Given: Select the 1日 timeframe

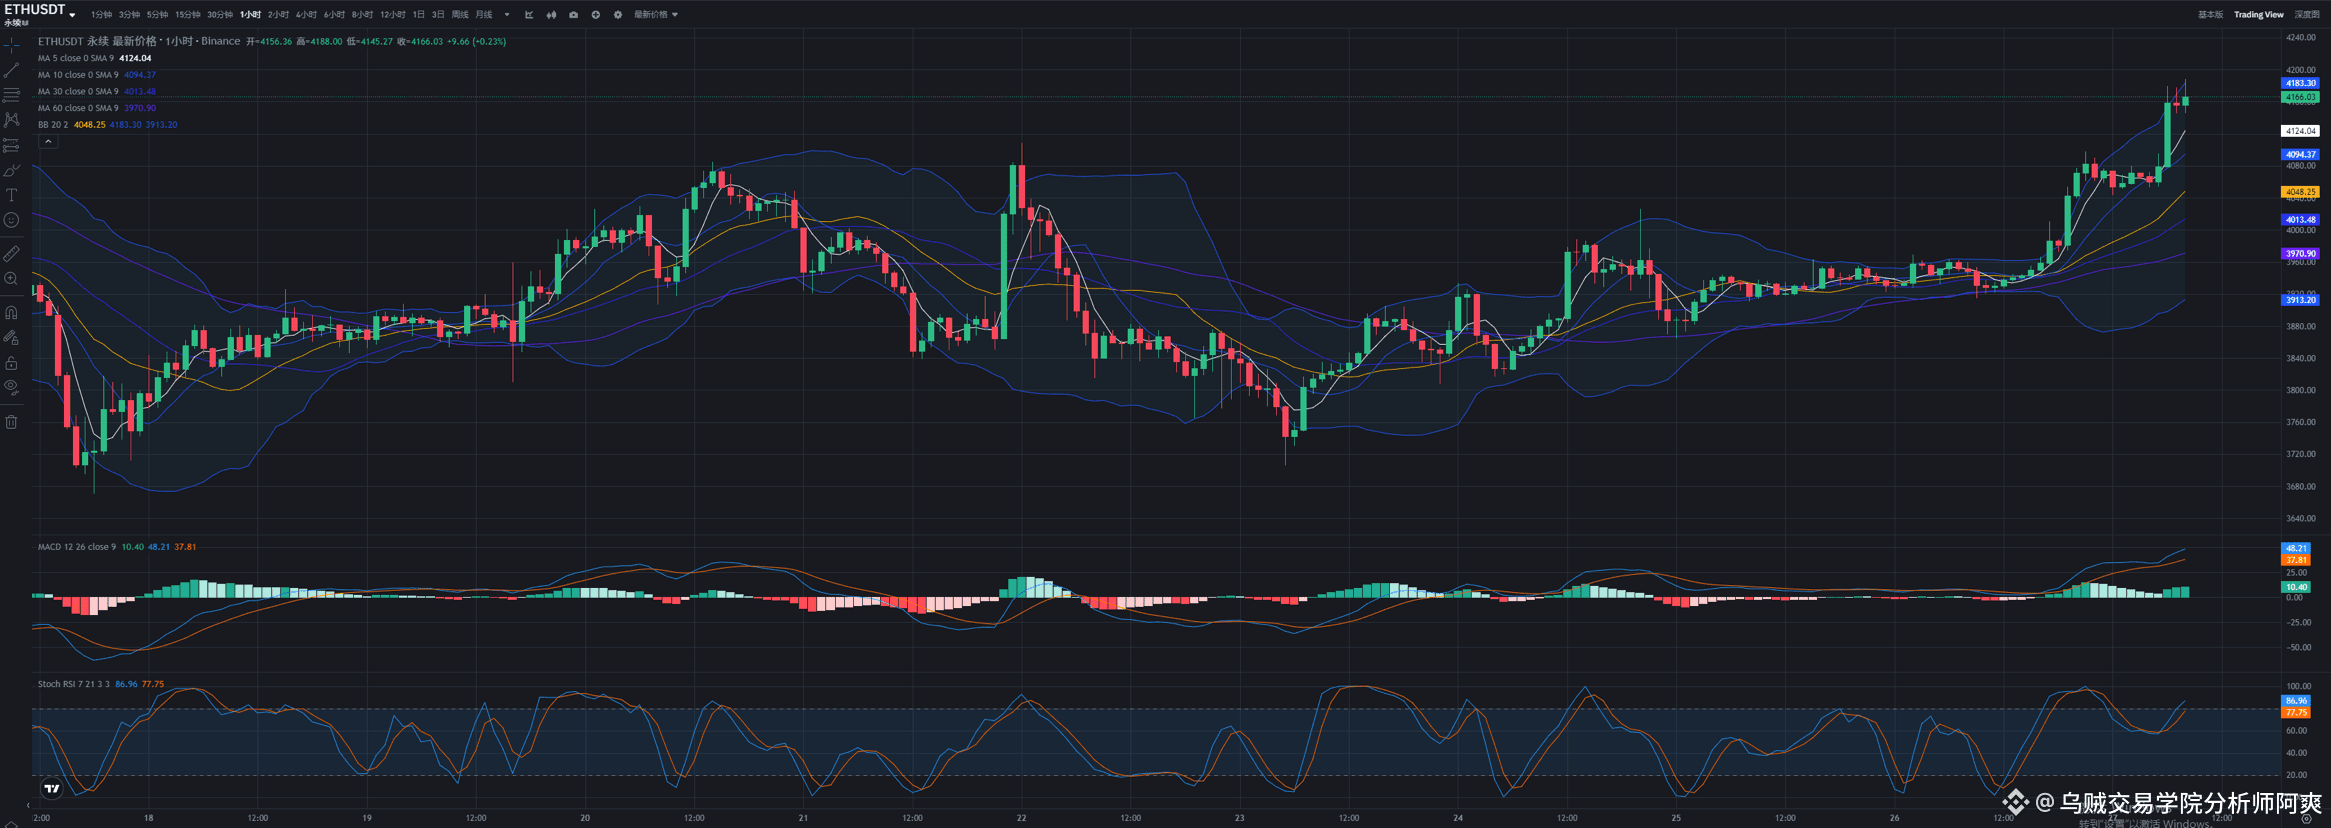Looking at the screenshot, I should tap(418, 15).
